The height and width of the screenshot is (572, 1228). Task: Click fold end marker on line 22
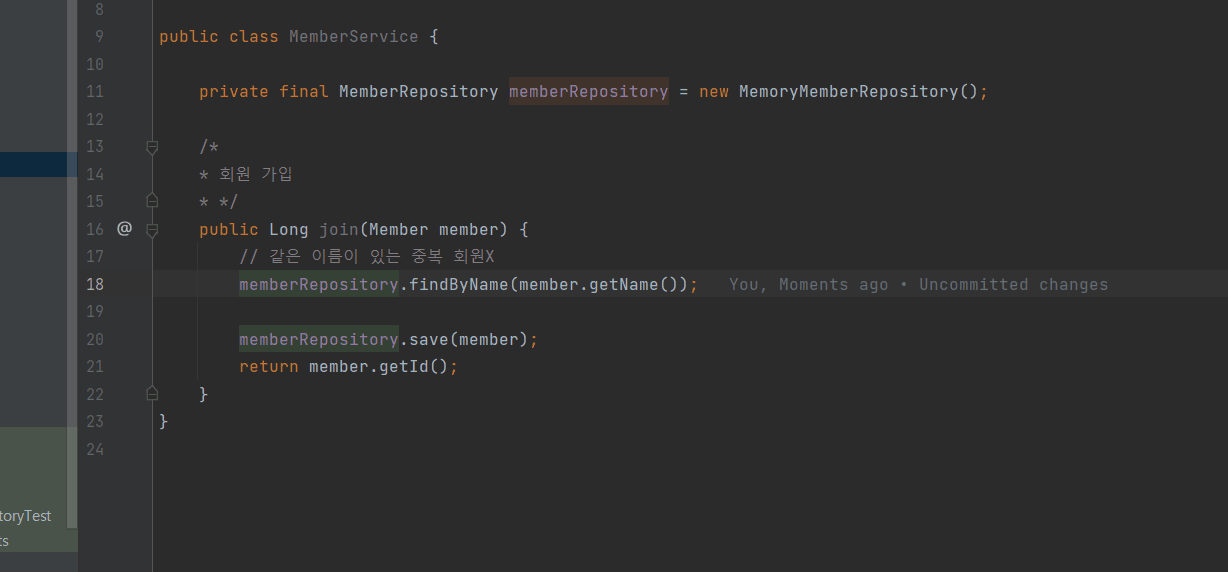(x=152, y=393)
